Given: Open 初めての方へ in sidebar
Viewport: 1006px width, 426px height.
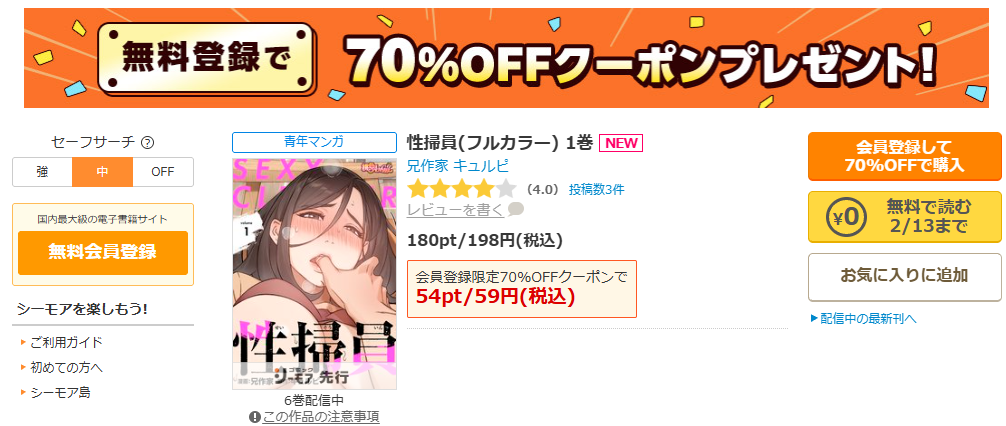Looking at the screenshot, I should tap(66, 368).
